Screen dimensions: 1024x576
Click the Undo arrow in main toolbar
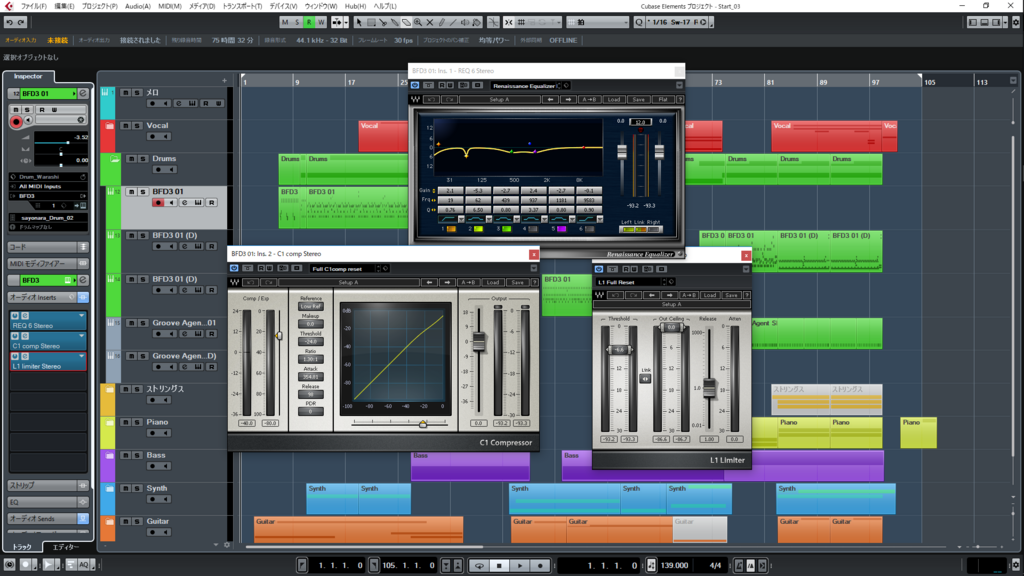[x=9, y=22]
